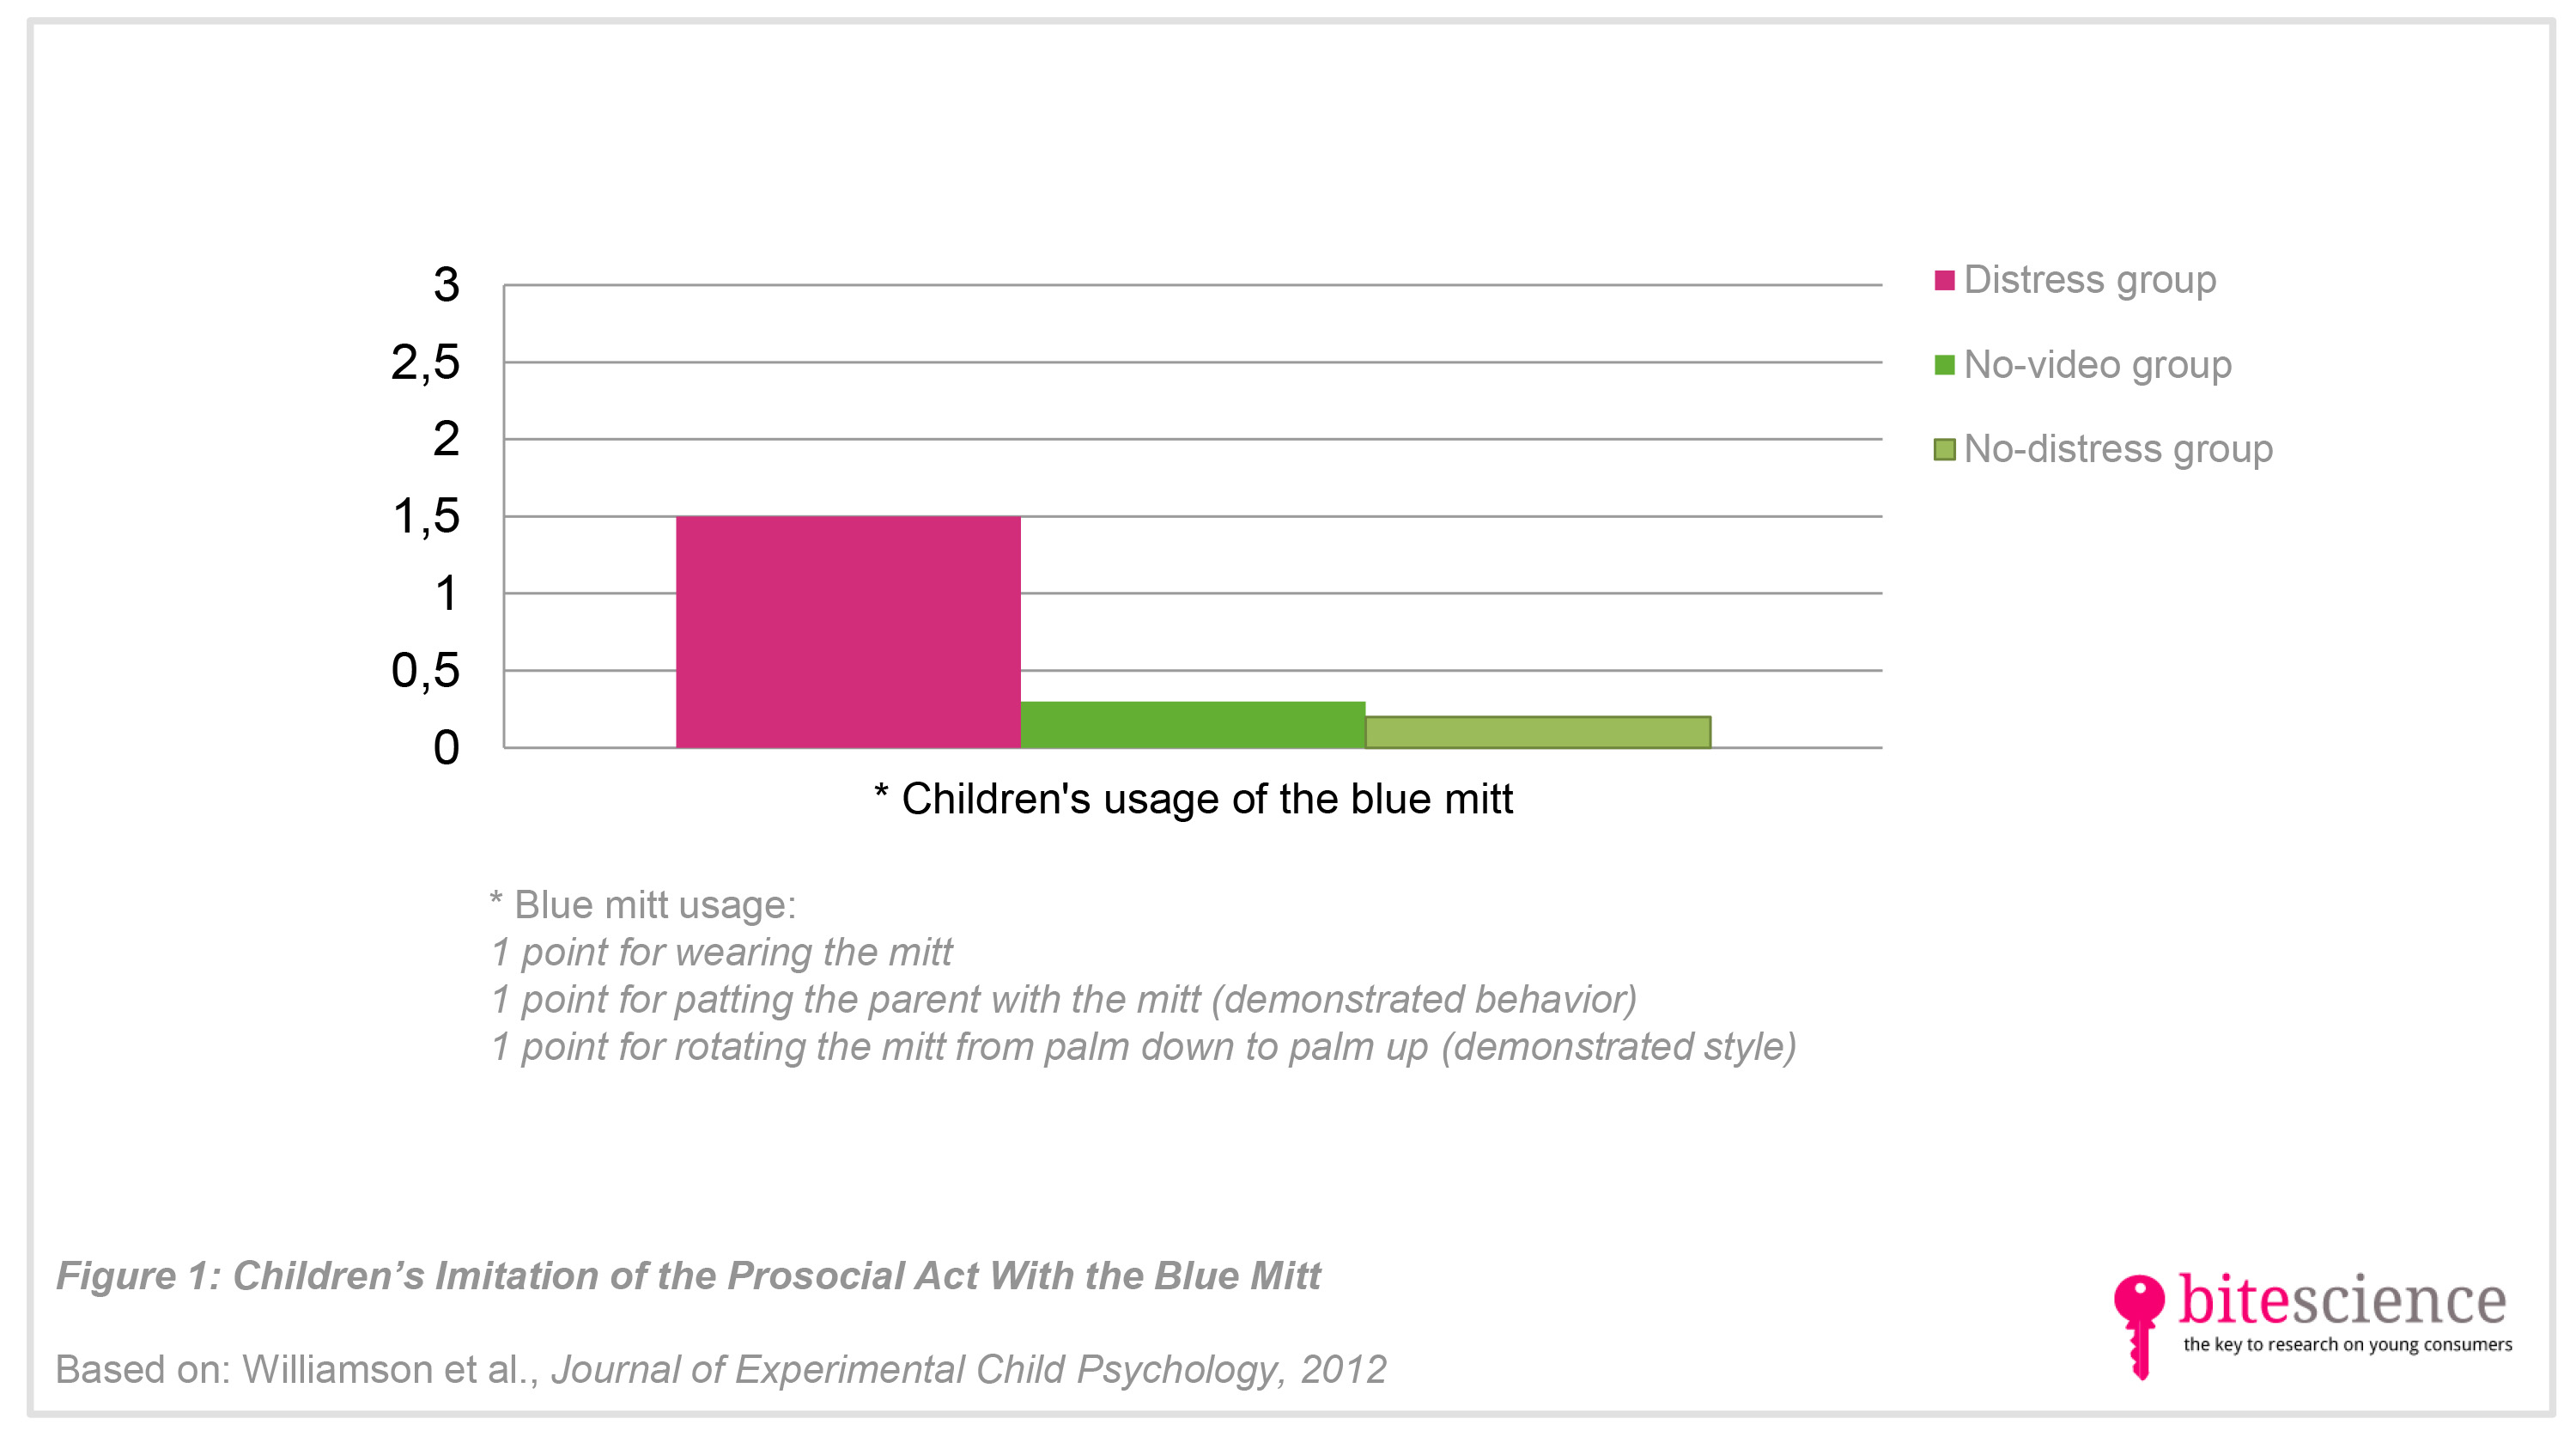Click the Blue mitt usage footnote heading
Screen dimensions: 2576x1449
pyautogui.click(x=643, y=905)
